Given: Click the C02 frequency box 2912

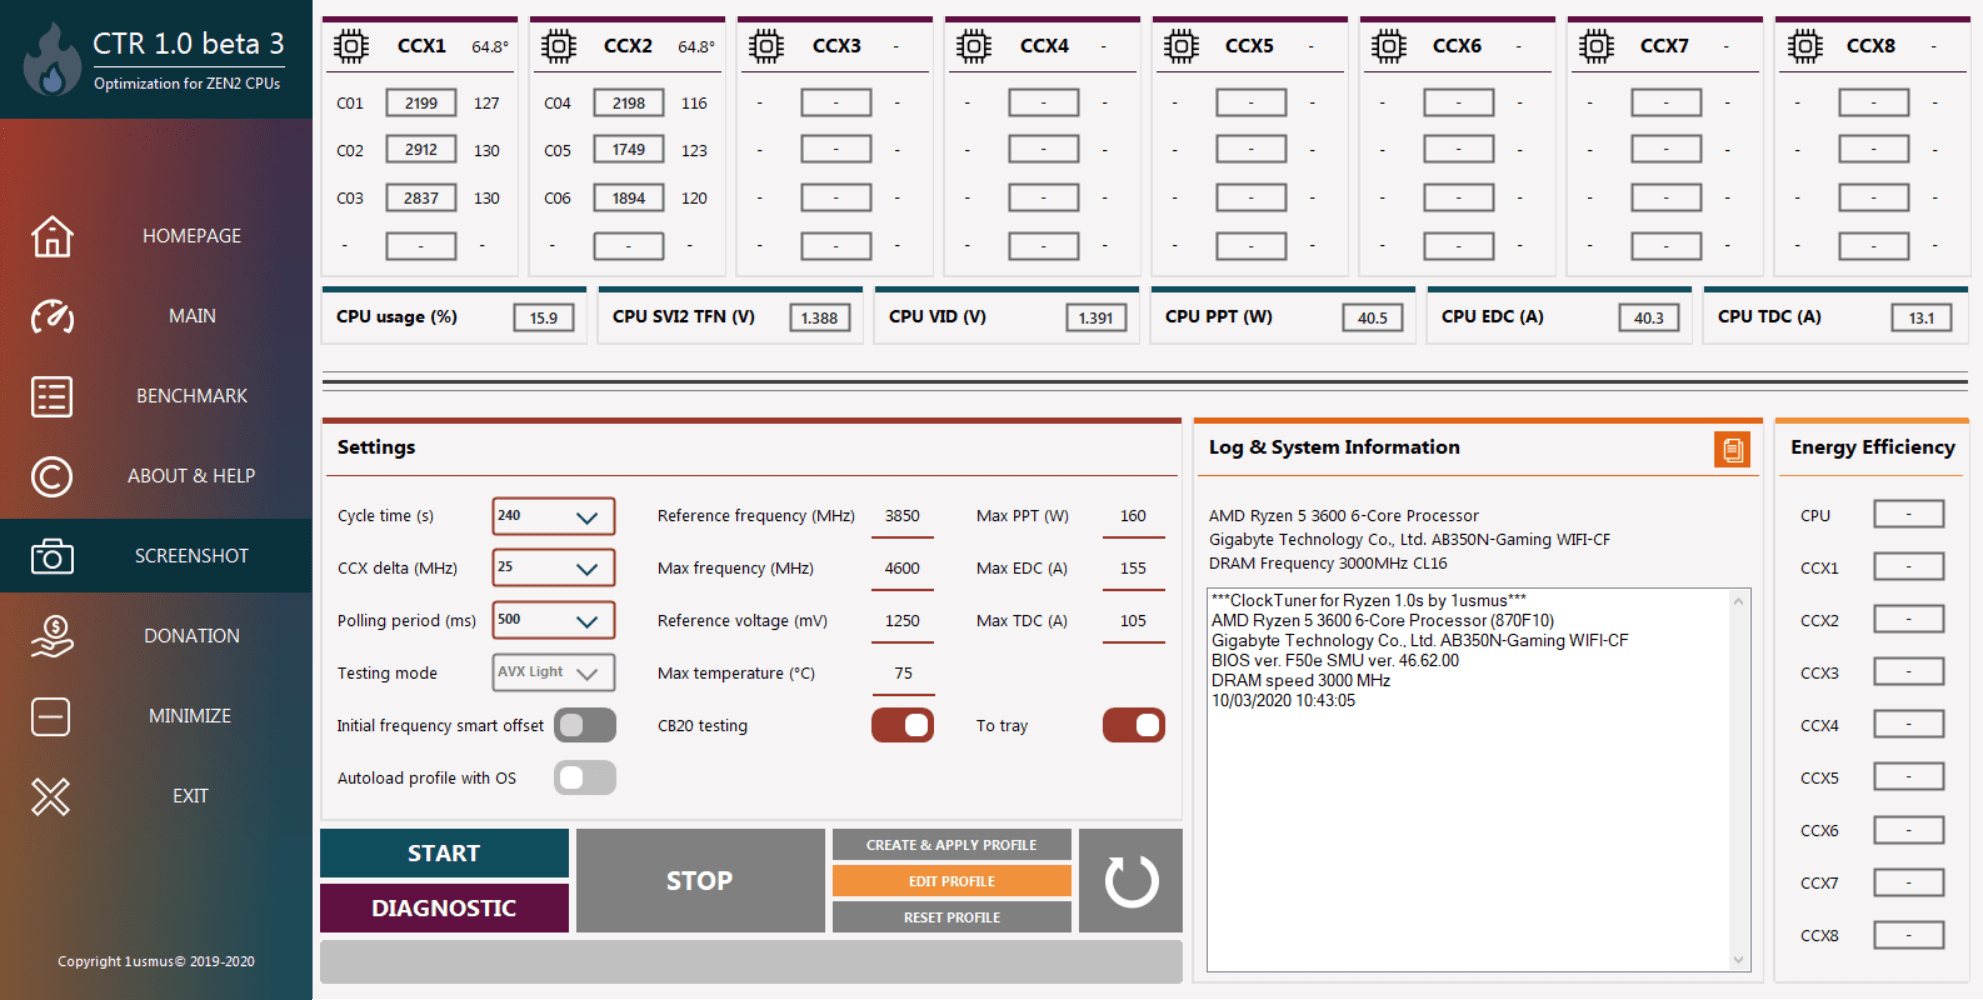Looking at the screenshot, I should [421, 150].
